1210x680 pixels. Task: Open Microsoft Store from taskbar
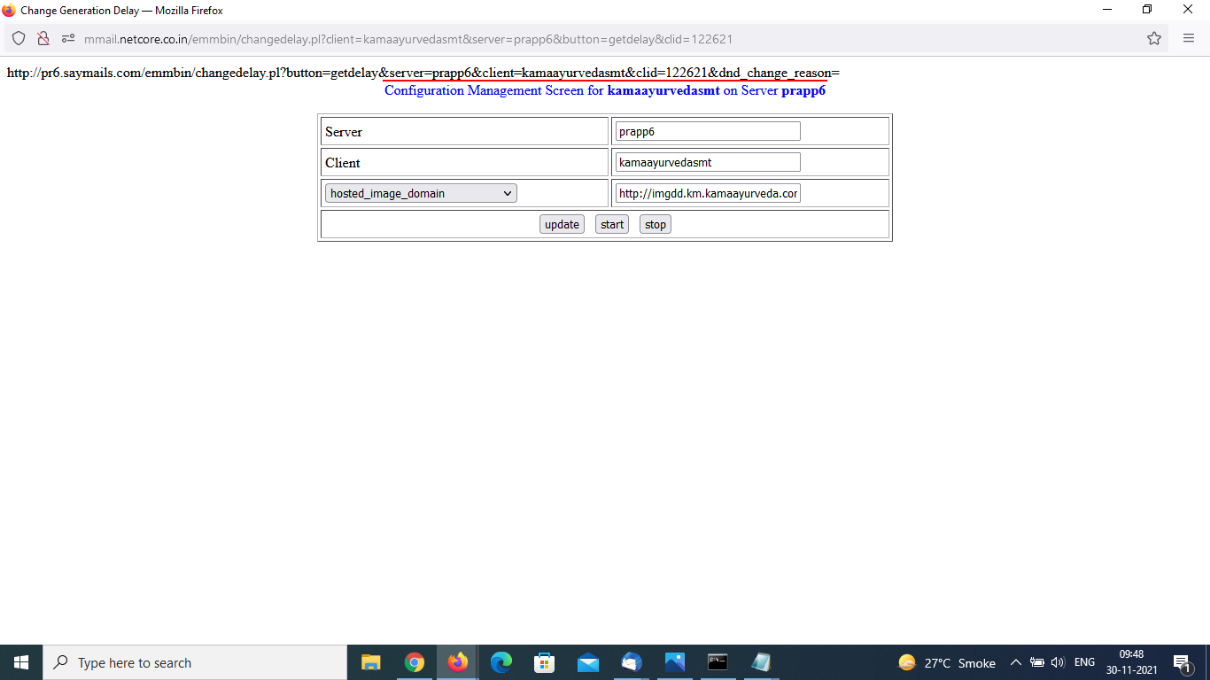click(544, 662)
